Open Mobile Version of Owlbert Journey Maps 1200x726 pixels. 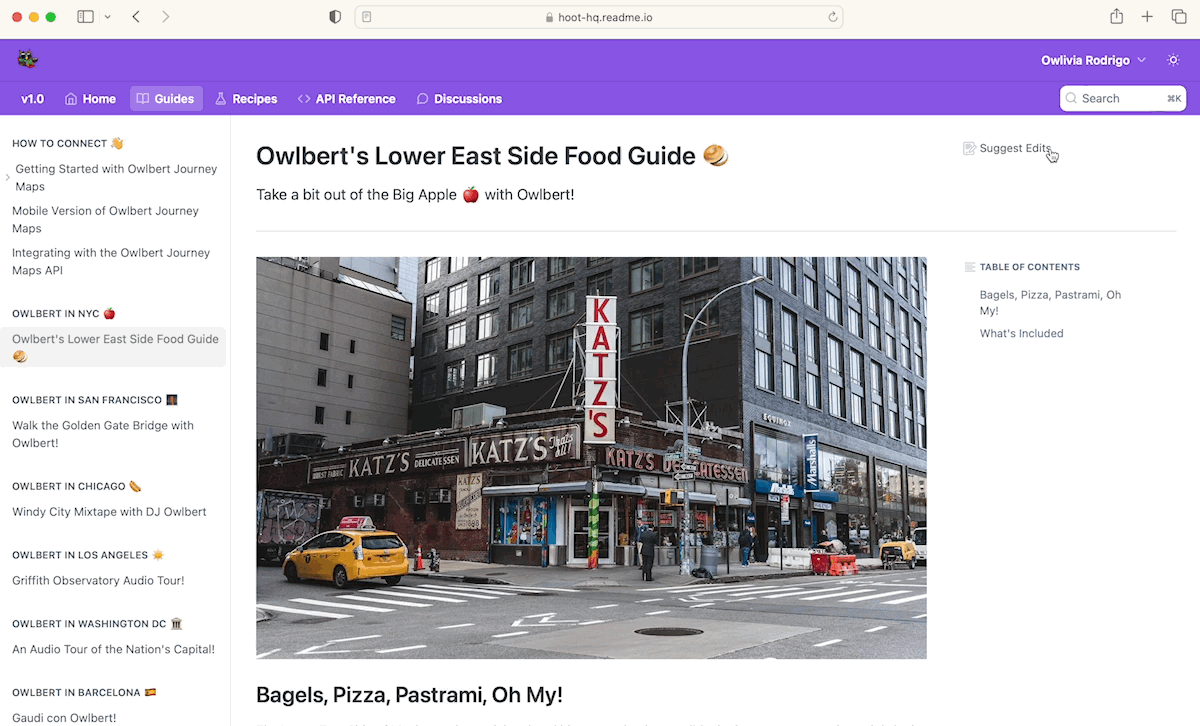click(x=105, y=220)
